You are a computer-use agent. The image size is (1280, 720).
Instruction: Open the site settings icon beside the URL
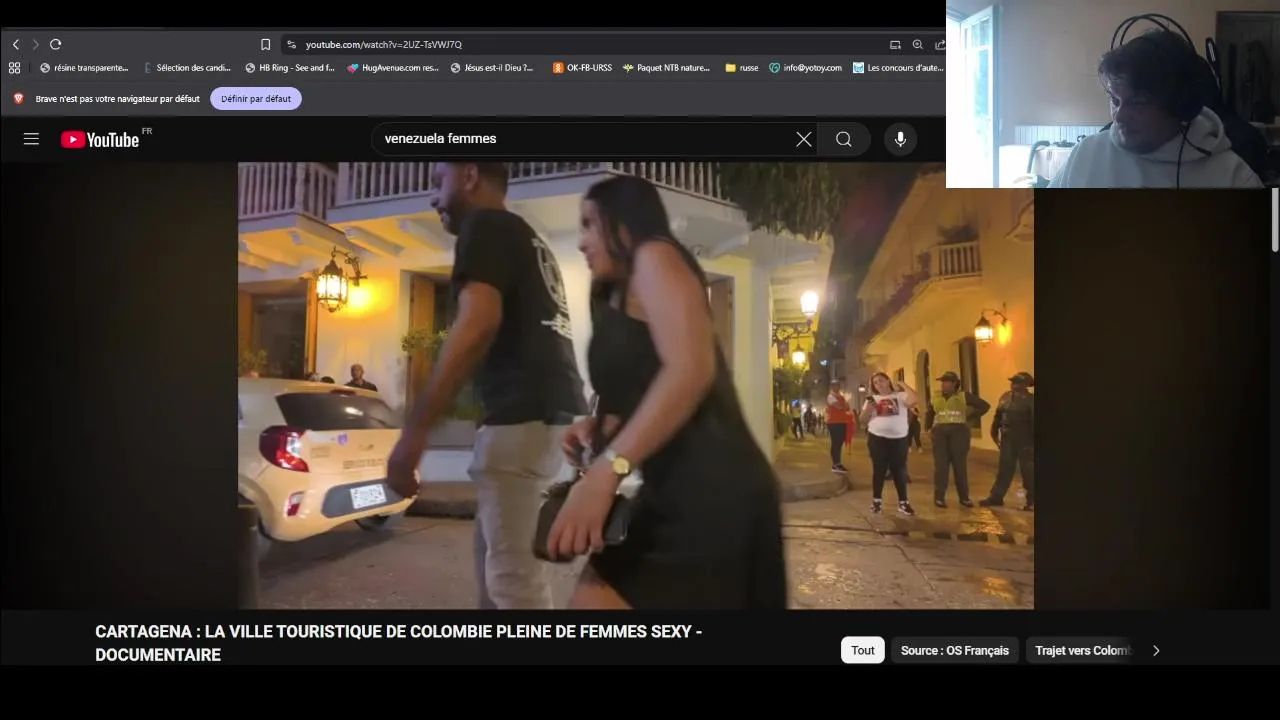click(291, 44)
